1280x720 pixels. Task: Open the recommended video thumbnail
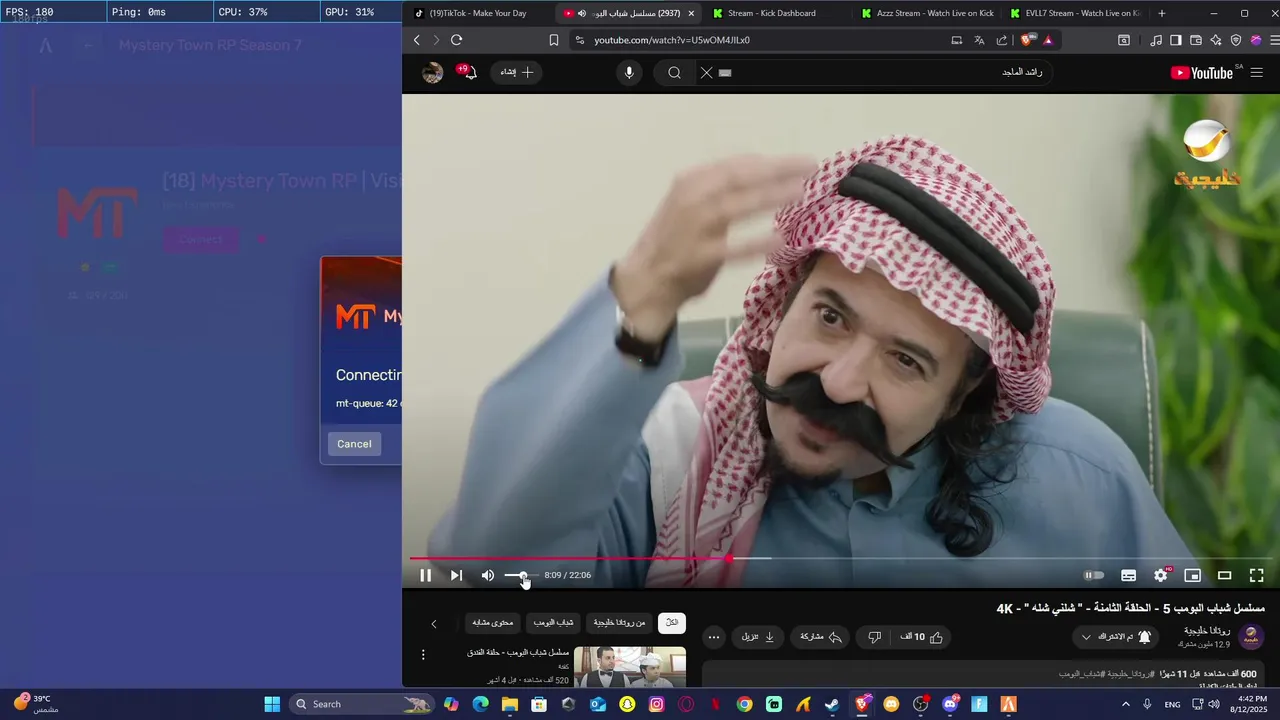click(630, 667)
